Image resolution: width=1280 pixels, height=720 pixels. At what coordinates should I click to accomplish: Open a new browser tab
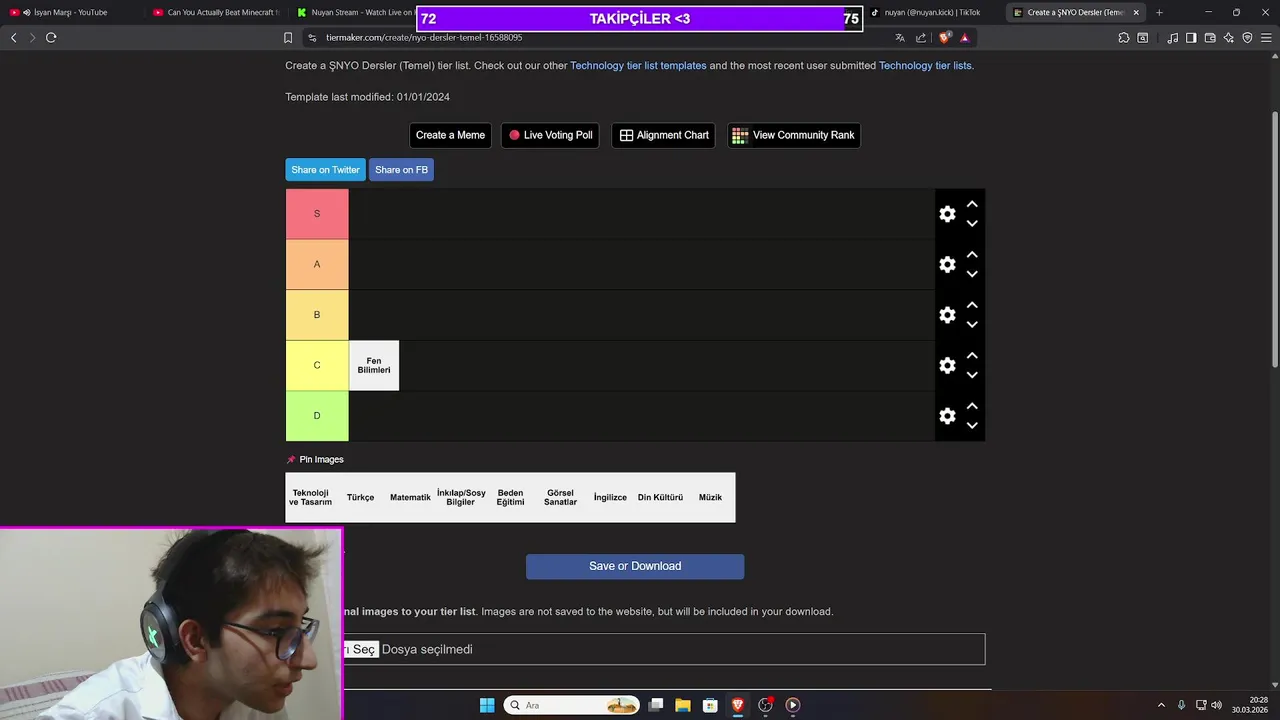click(1159, 12)
